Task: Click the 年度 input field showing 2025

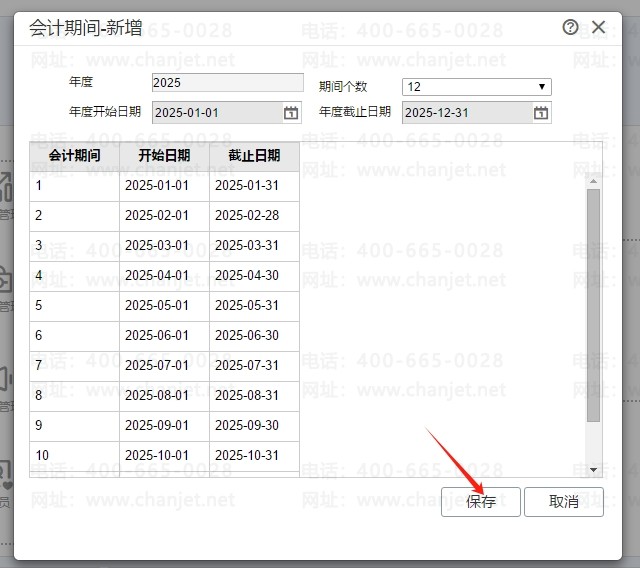Action: [228, 82]
